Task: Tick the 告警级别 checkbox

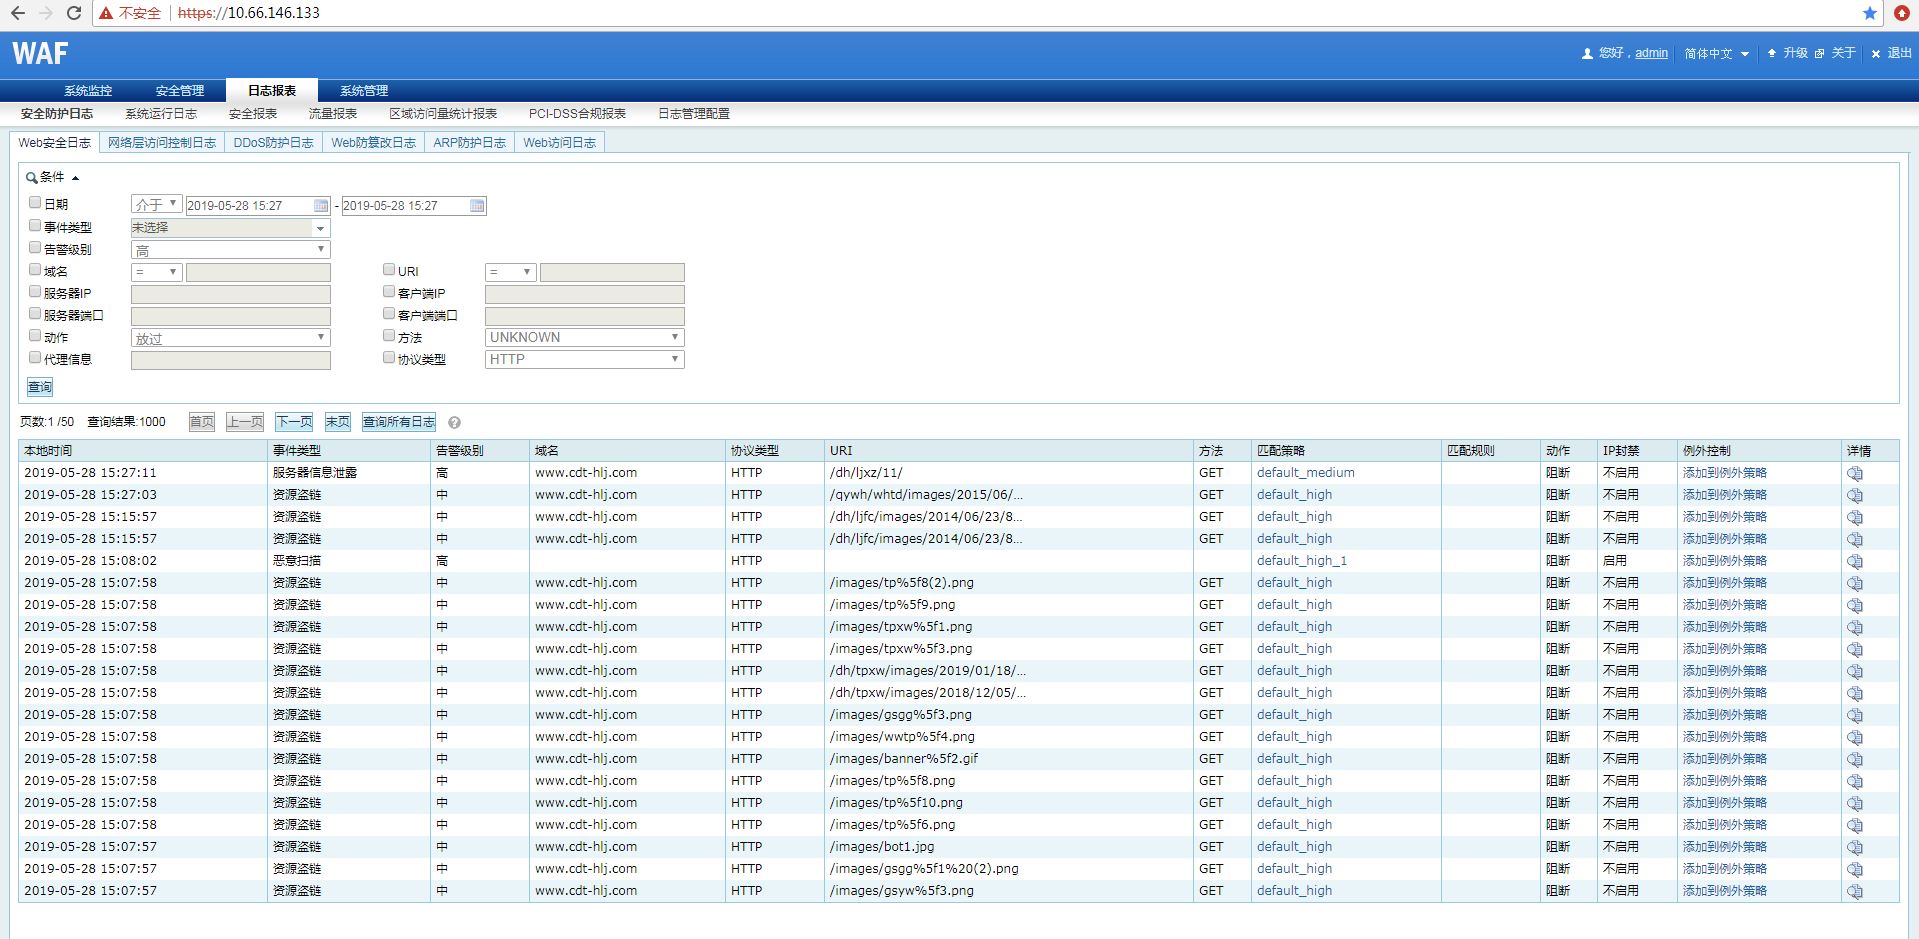Action: click(35, 247)
